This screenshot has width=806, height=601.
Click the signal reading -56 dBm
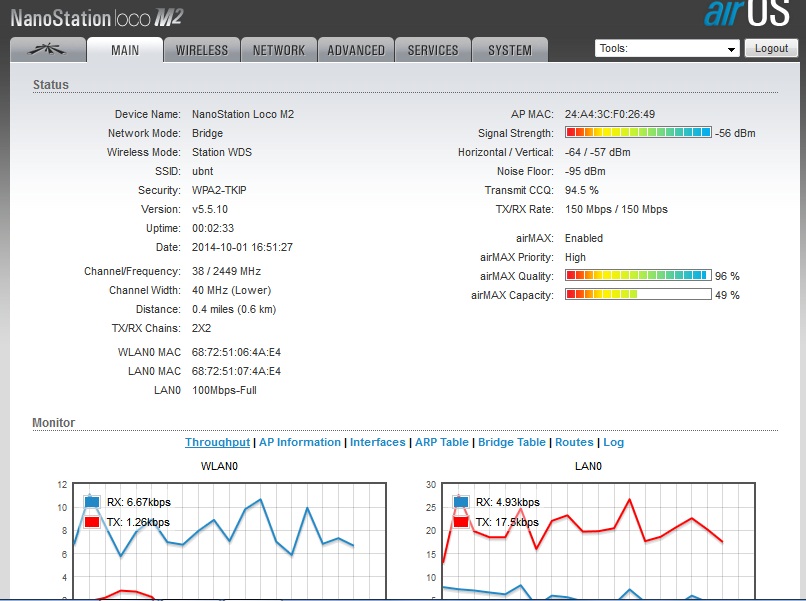pos(735,133)
